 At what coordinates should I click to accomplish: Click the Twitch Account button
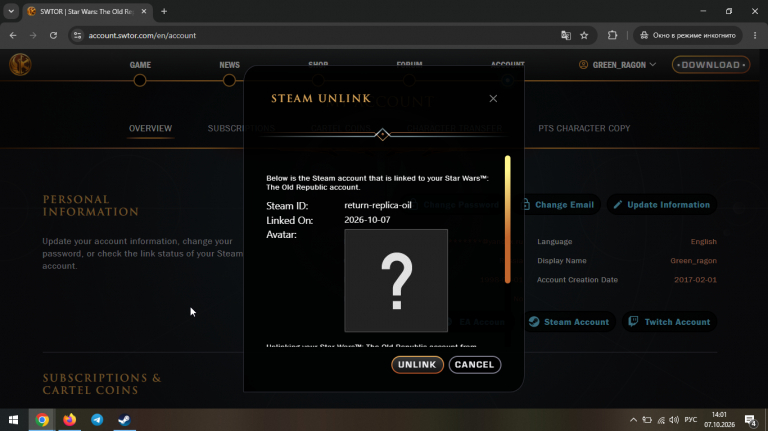coord(670,322)
